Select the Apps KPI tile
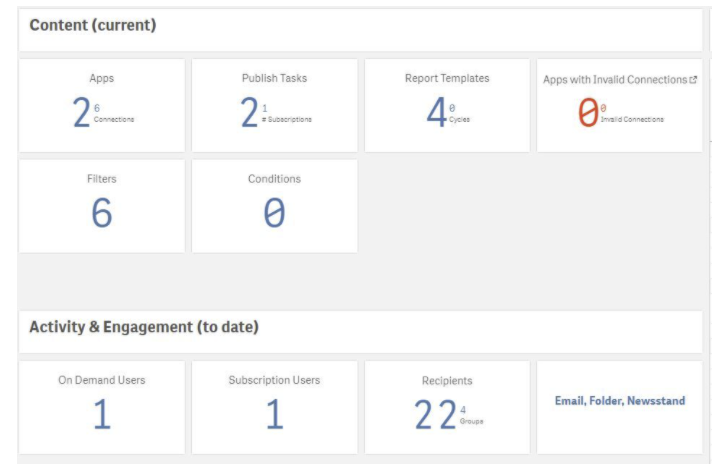Image resolution: width=715 pixels, height=472 pixels. coord(102,105)
